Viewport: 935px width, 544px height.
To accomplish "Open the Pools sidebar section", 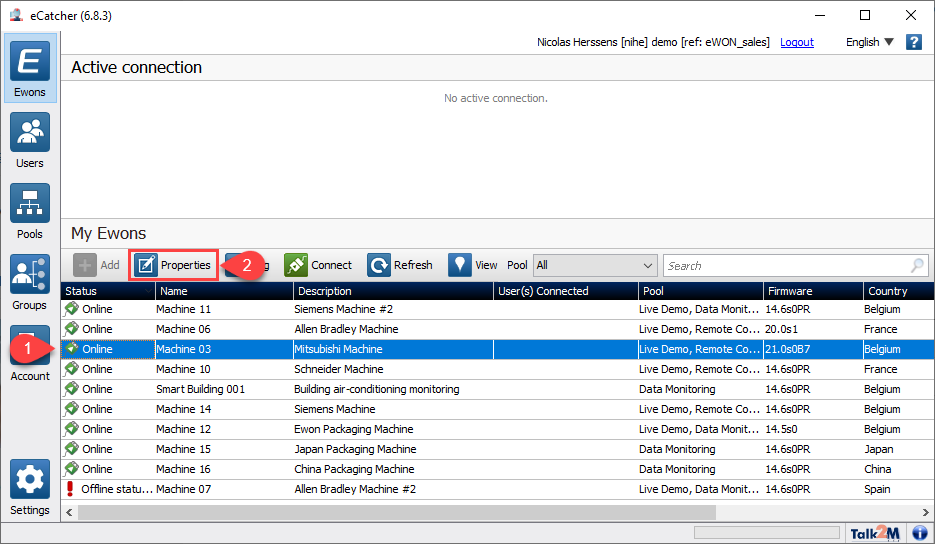I will coord(30,212).
